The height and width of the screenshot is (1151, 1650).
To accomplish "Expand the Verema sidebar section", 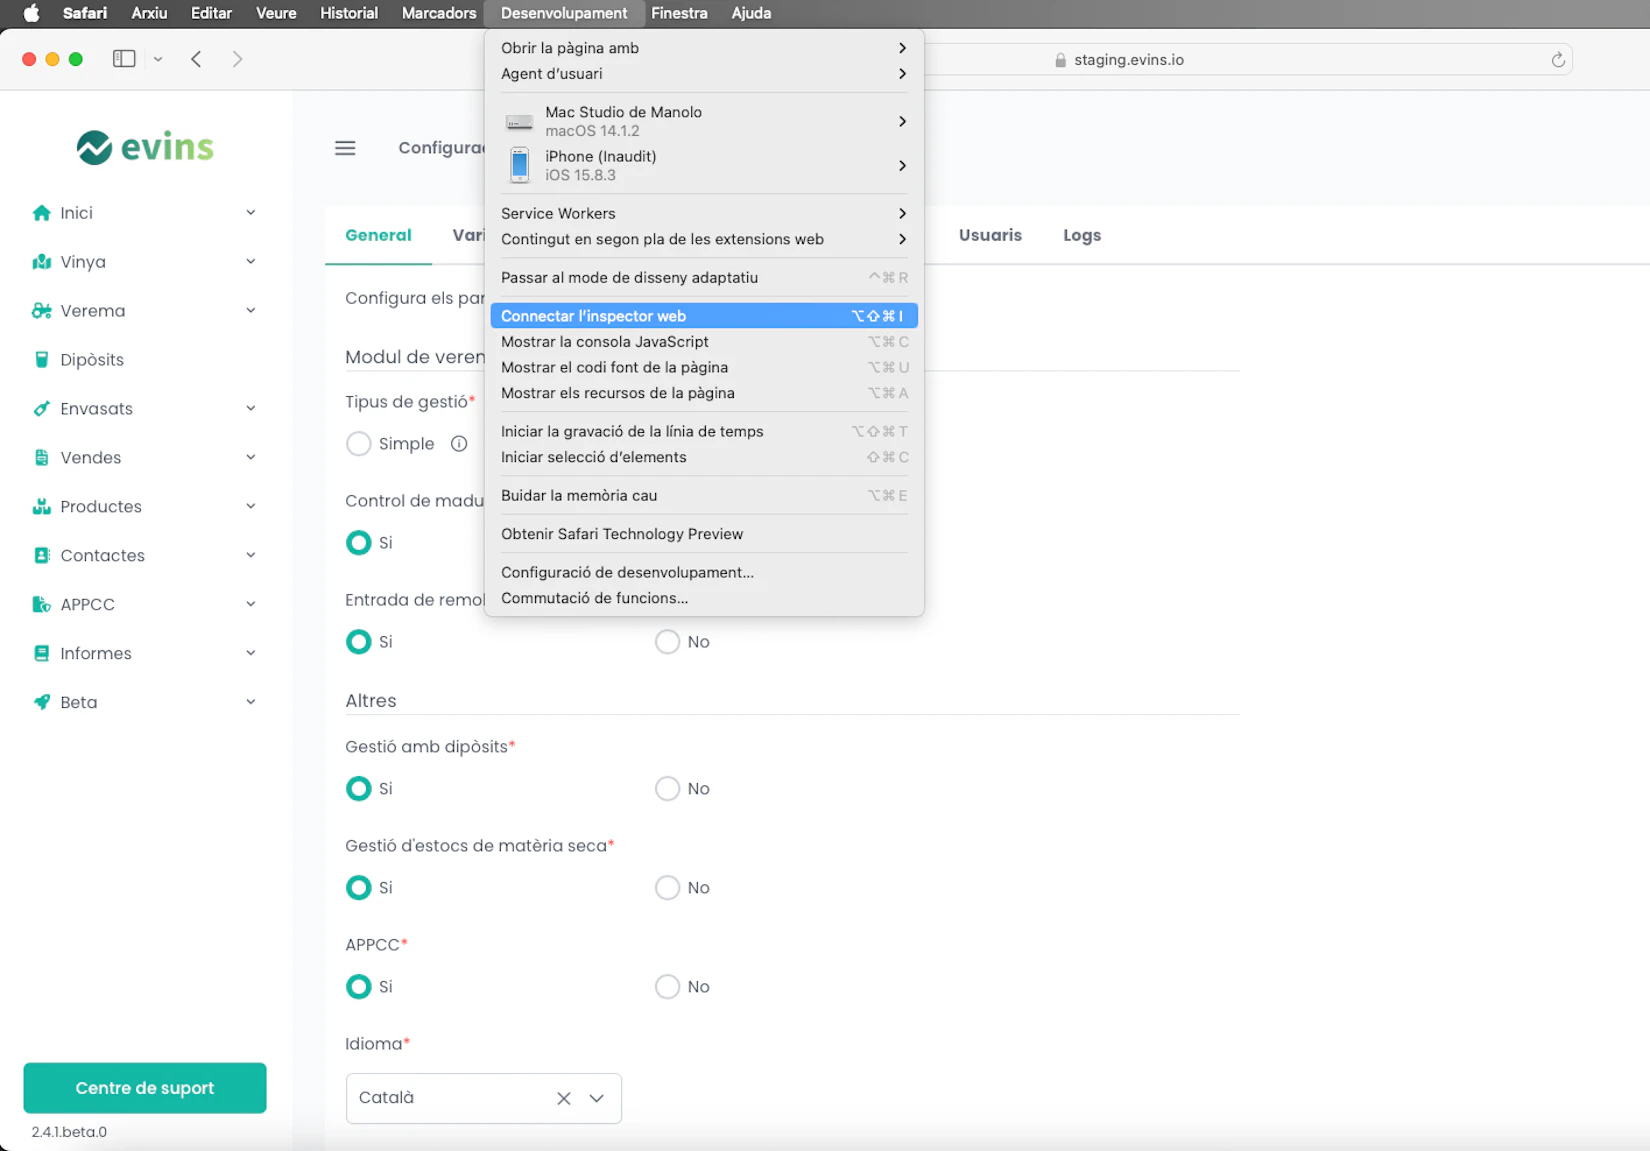I will (250, 311).
